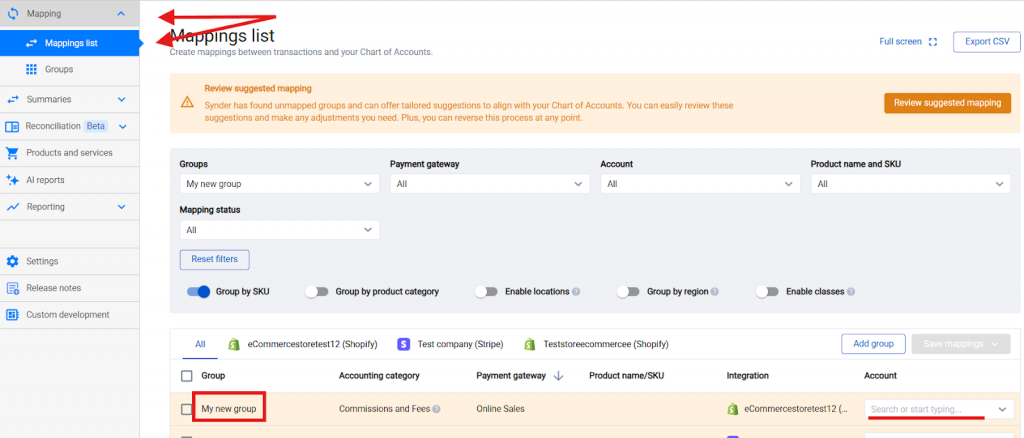This screenshot has height=438, width=1024.
Task: Click the Export CSV button
Action: click(x=986, y=42)
